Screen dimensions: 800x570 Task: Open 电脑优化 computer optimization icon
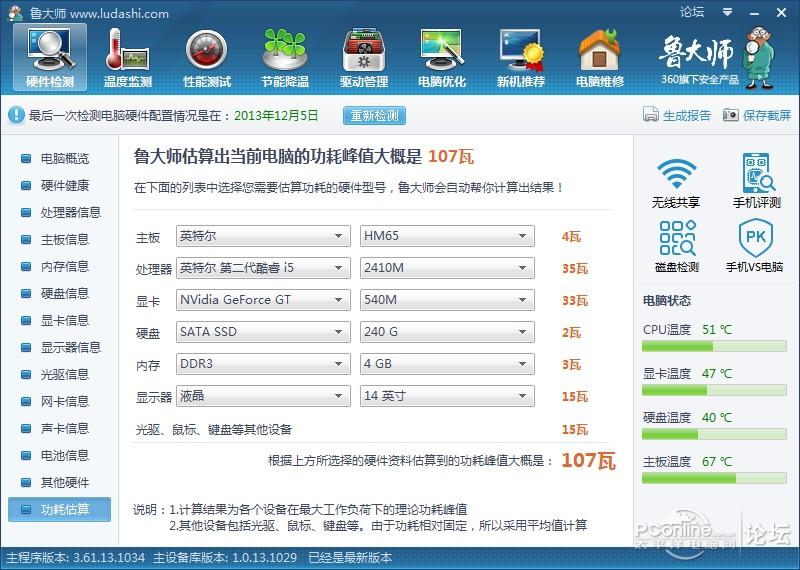(x=442, y=57)
